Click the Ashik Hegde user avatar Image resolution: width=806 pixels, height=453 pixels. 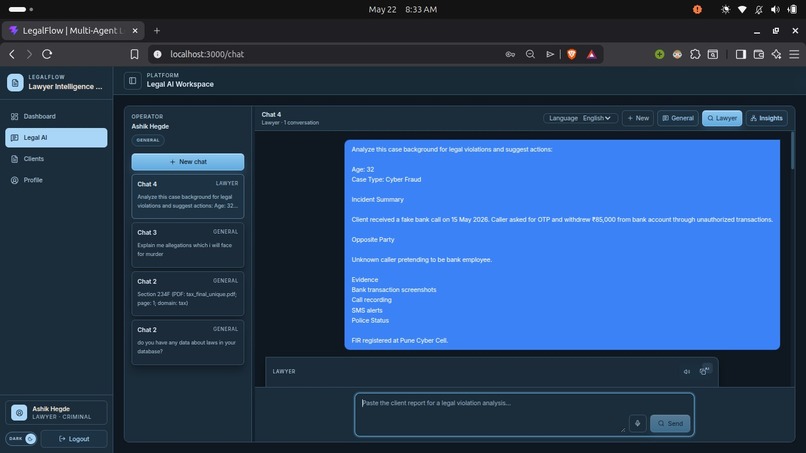tap(19, 412)
